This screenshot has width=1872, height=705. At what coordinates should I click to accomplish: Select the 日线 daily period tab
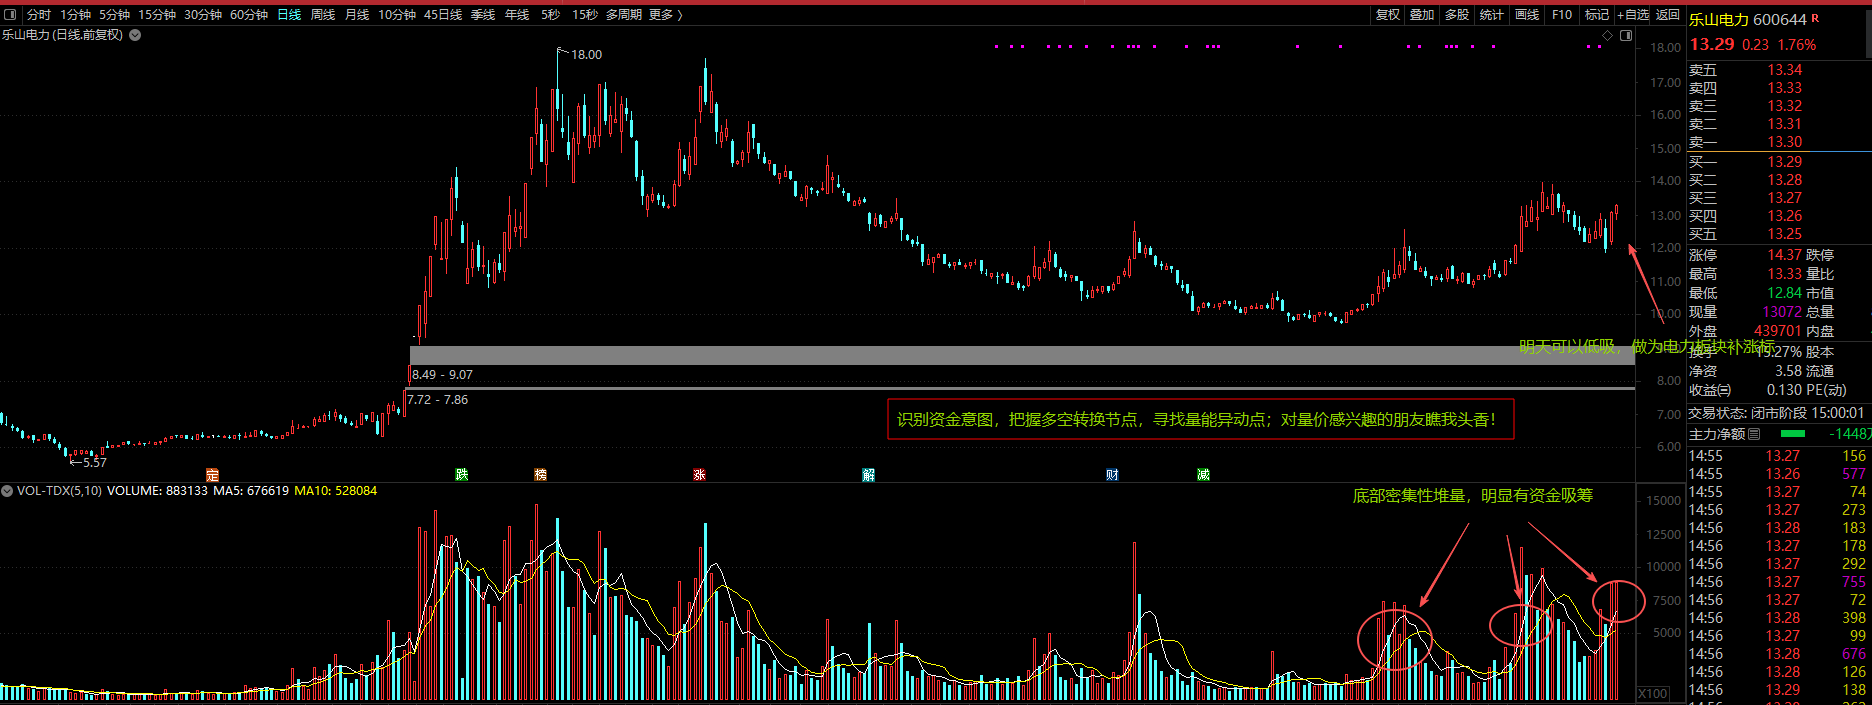[289, 15]
